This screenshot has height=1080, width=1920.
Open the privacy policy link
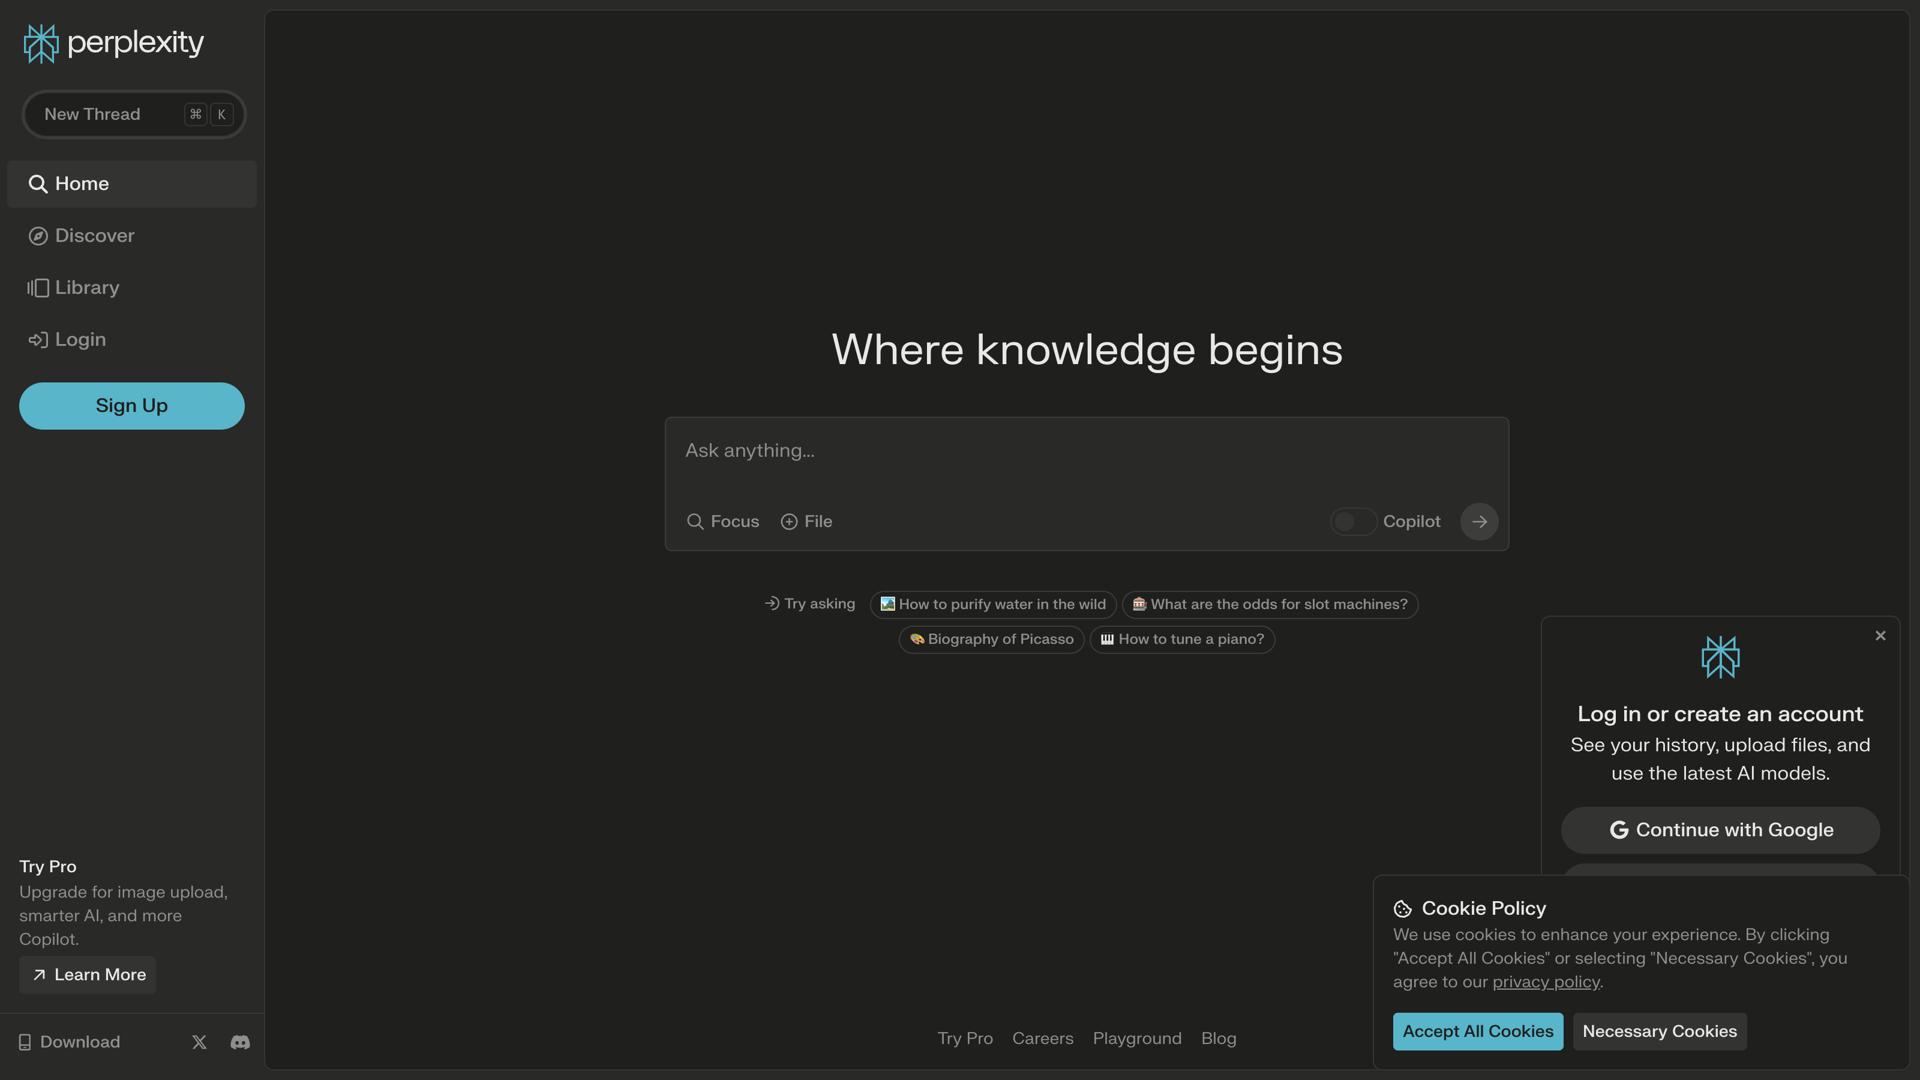(x=1545, y=982)
